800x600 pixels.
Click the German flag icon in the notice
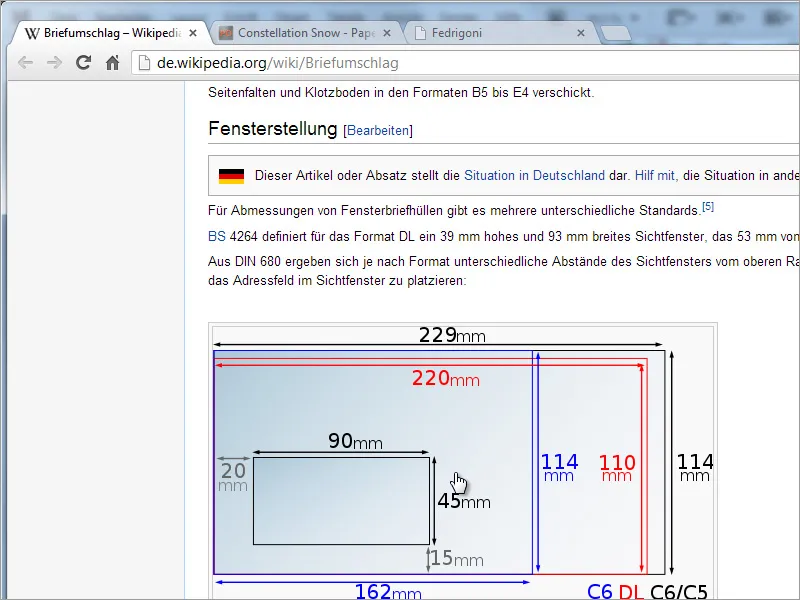pos(231,176)
